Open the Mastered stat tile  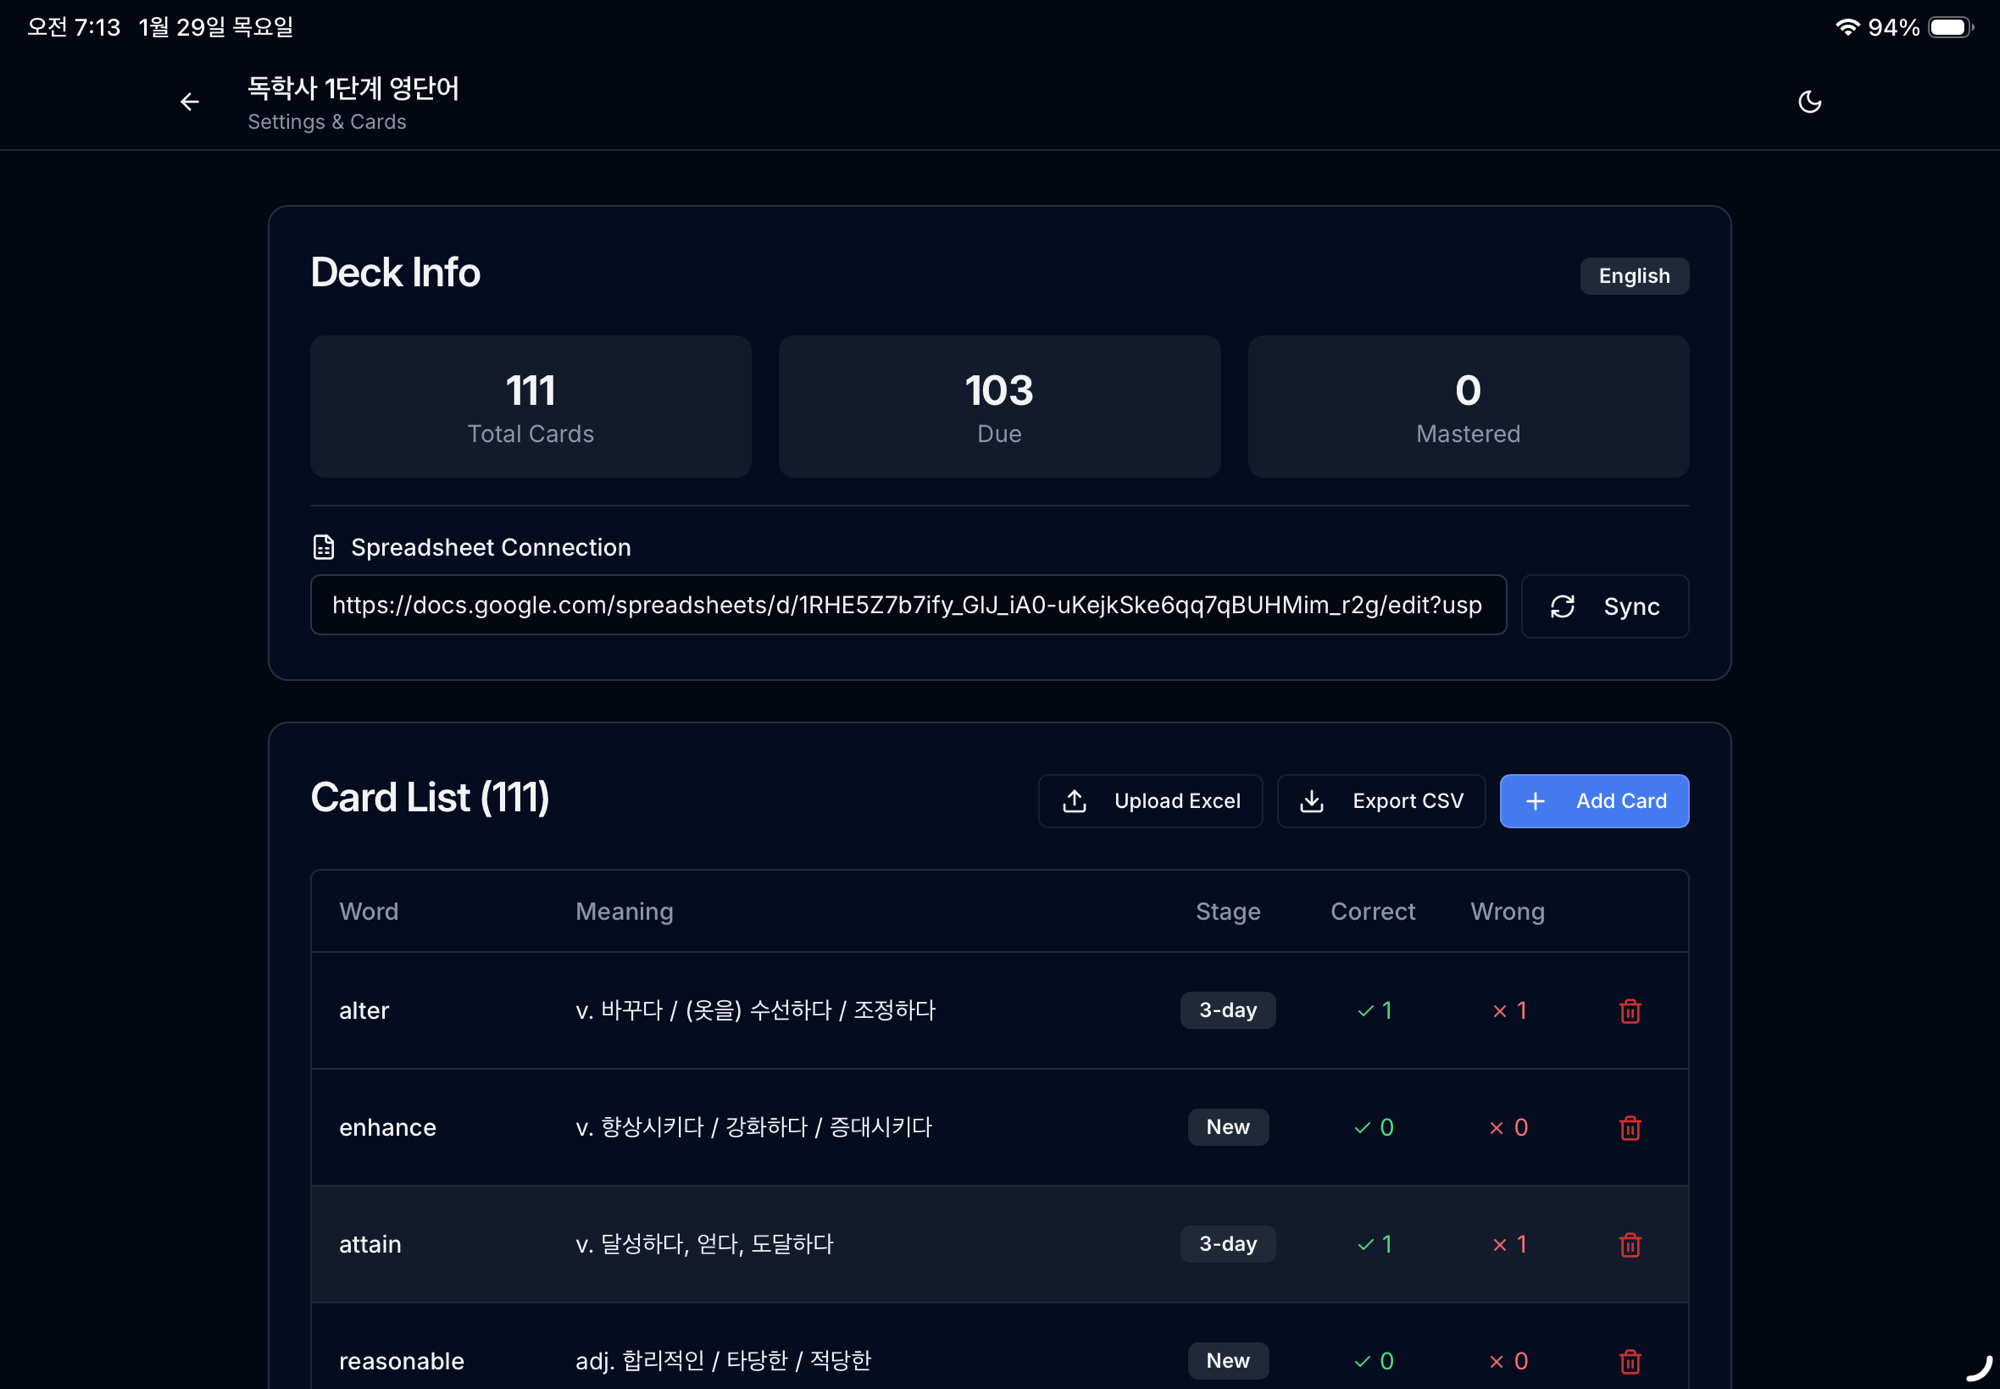(x=1467, y=406)
